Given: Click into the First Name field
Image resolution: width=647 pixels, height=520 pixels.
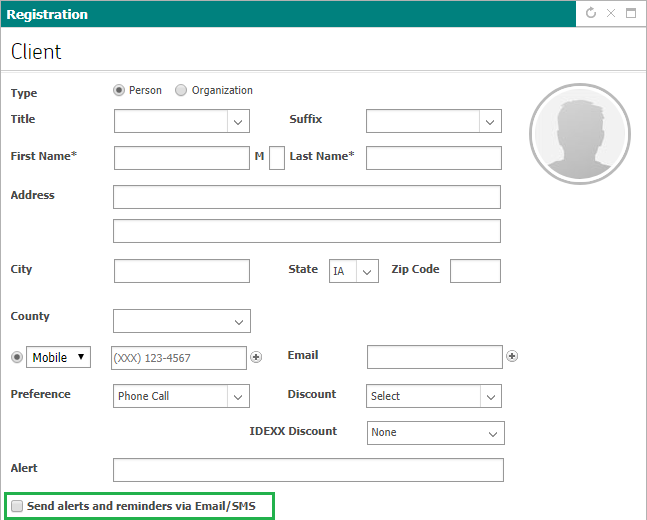Looking at the screenshot, I should (x=182, y=158).
